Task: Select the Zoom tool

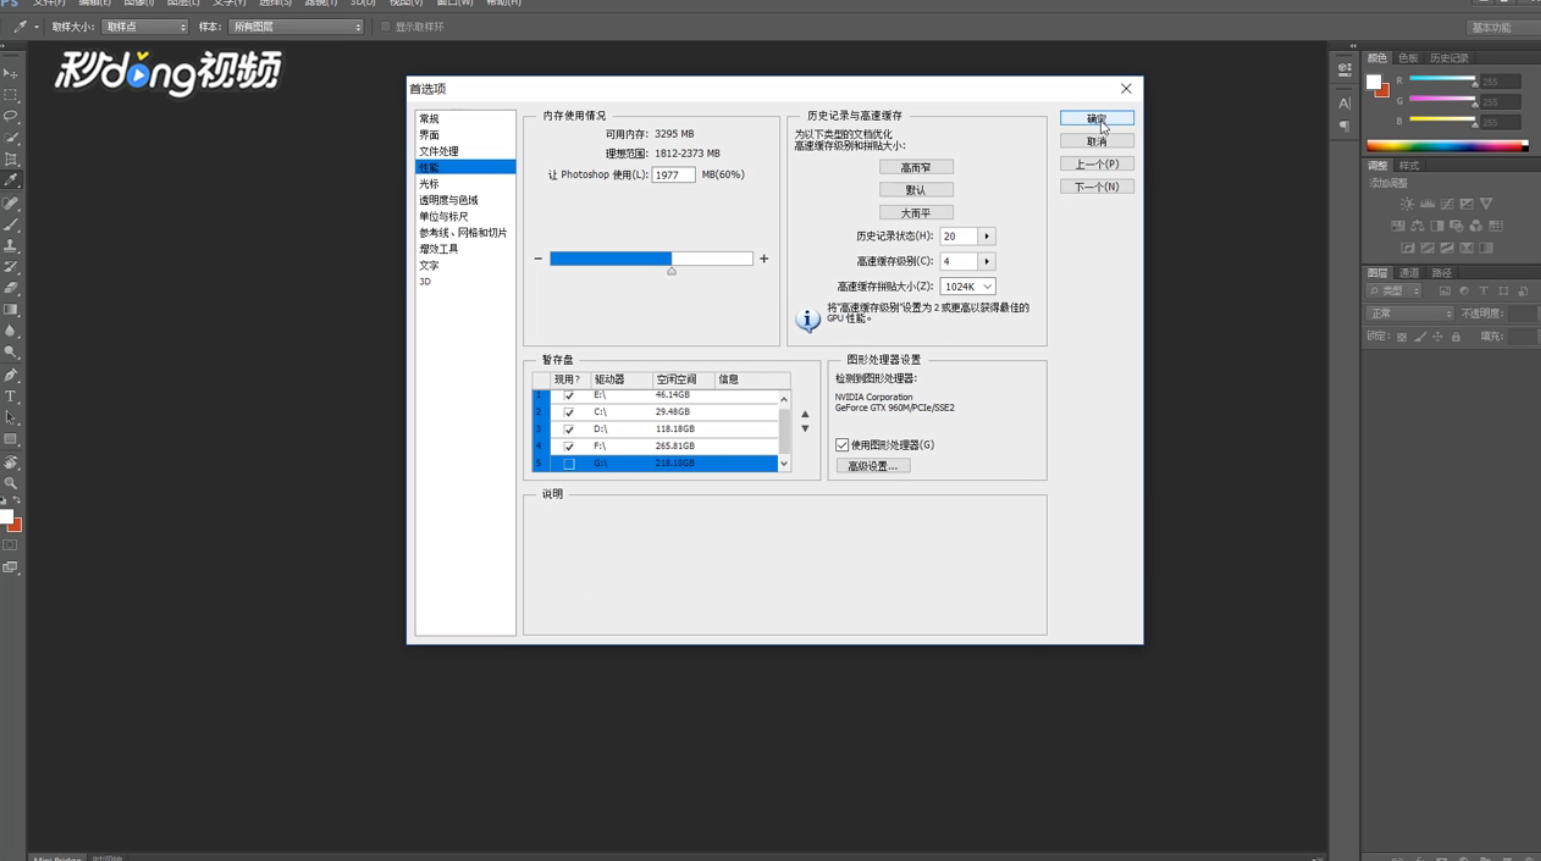Action: [x=11, y=483]
